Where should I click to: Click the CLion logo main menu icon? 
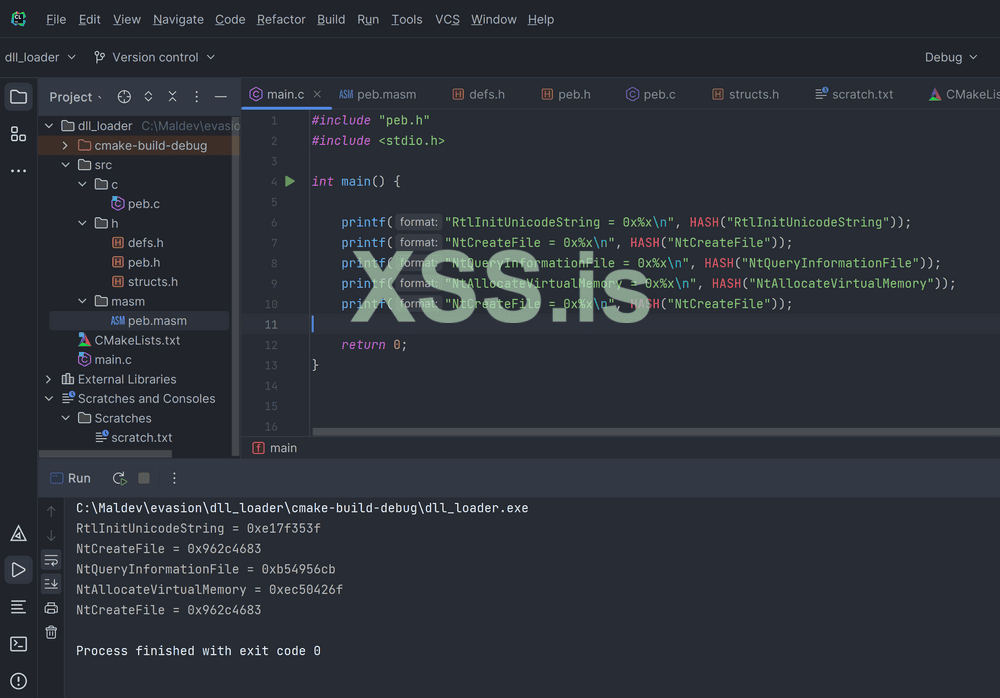[18, 19]
